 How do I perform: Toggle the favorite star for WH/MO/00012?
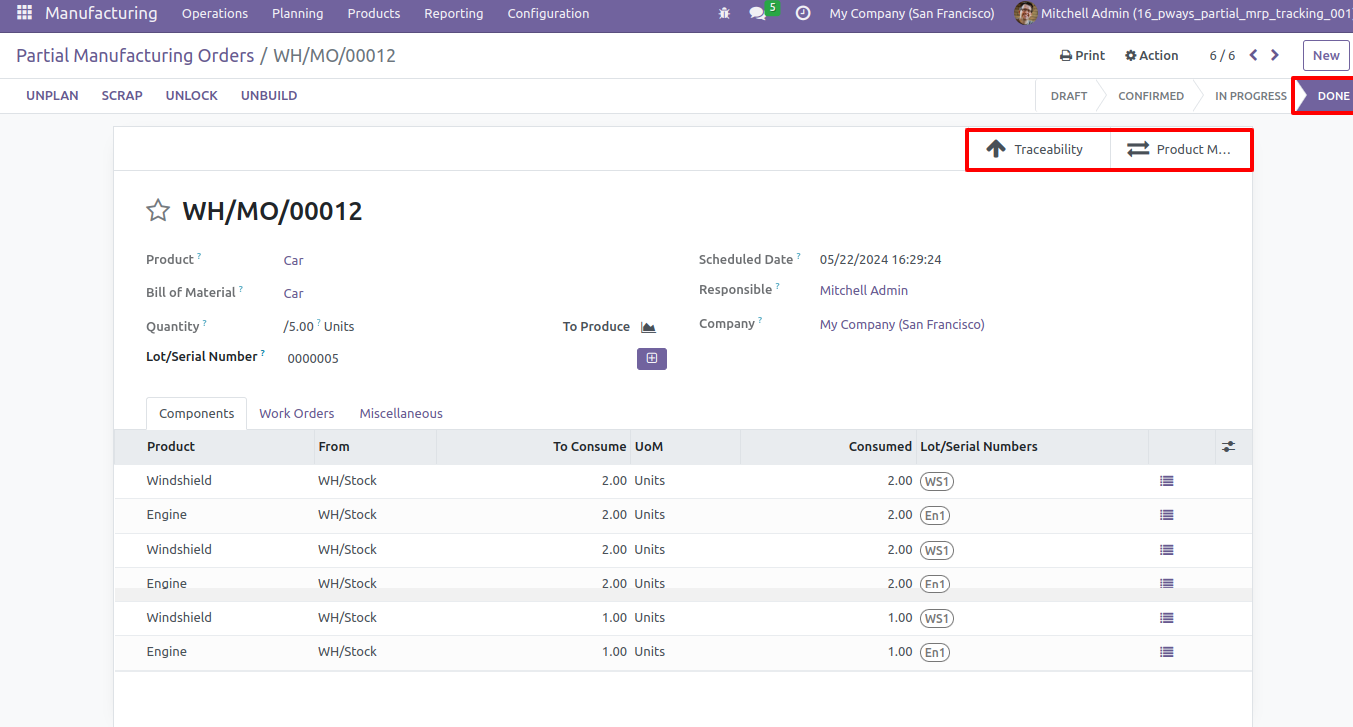point(158,210)
